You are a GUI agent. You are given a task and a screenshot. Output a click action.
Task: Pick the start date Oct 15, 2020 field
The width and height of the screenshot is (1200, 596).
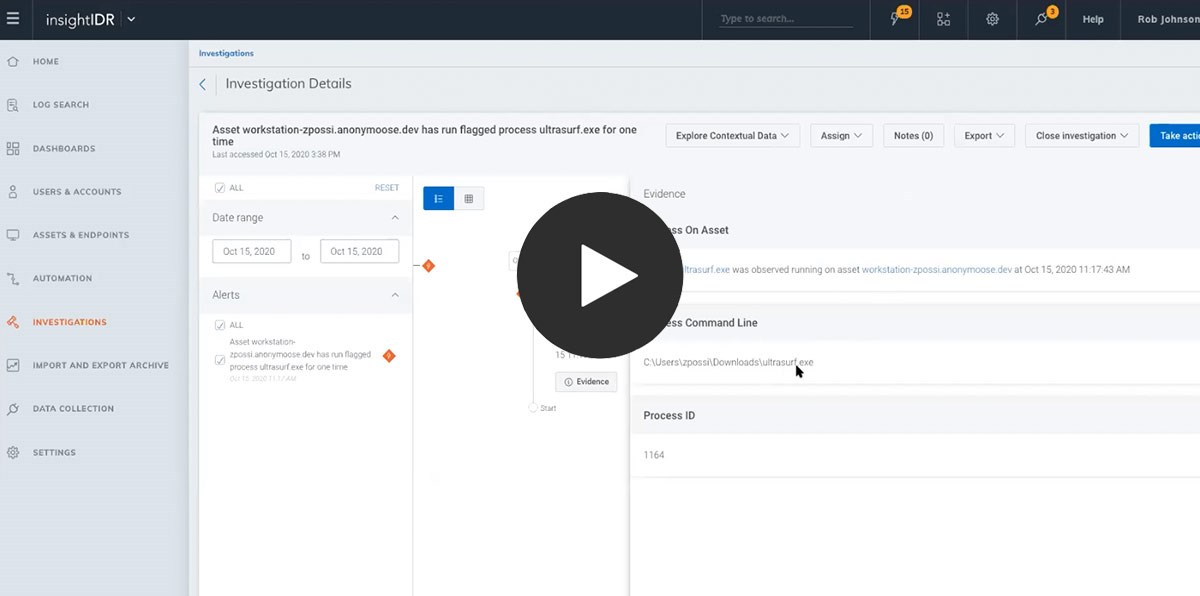coord(252,252)
